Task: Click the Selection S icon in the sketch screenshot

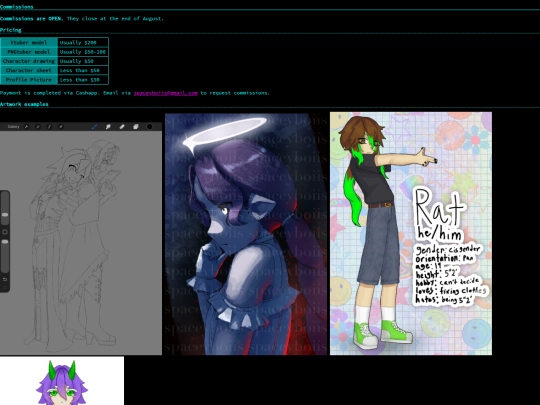Action: (49, 127)
